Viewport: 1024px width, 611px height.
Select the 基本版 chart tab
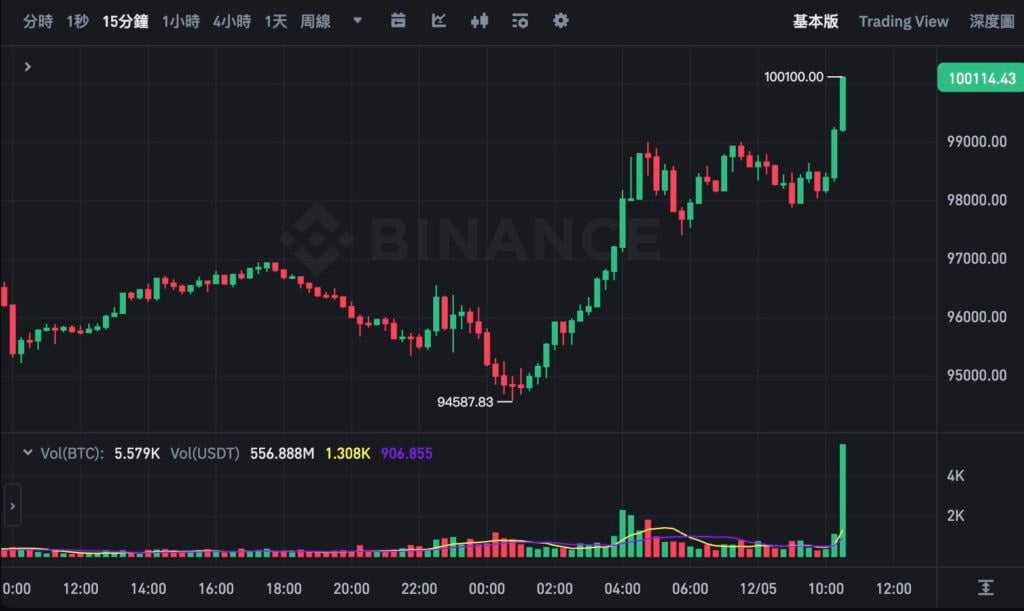(815, 21)
